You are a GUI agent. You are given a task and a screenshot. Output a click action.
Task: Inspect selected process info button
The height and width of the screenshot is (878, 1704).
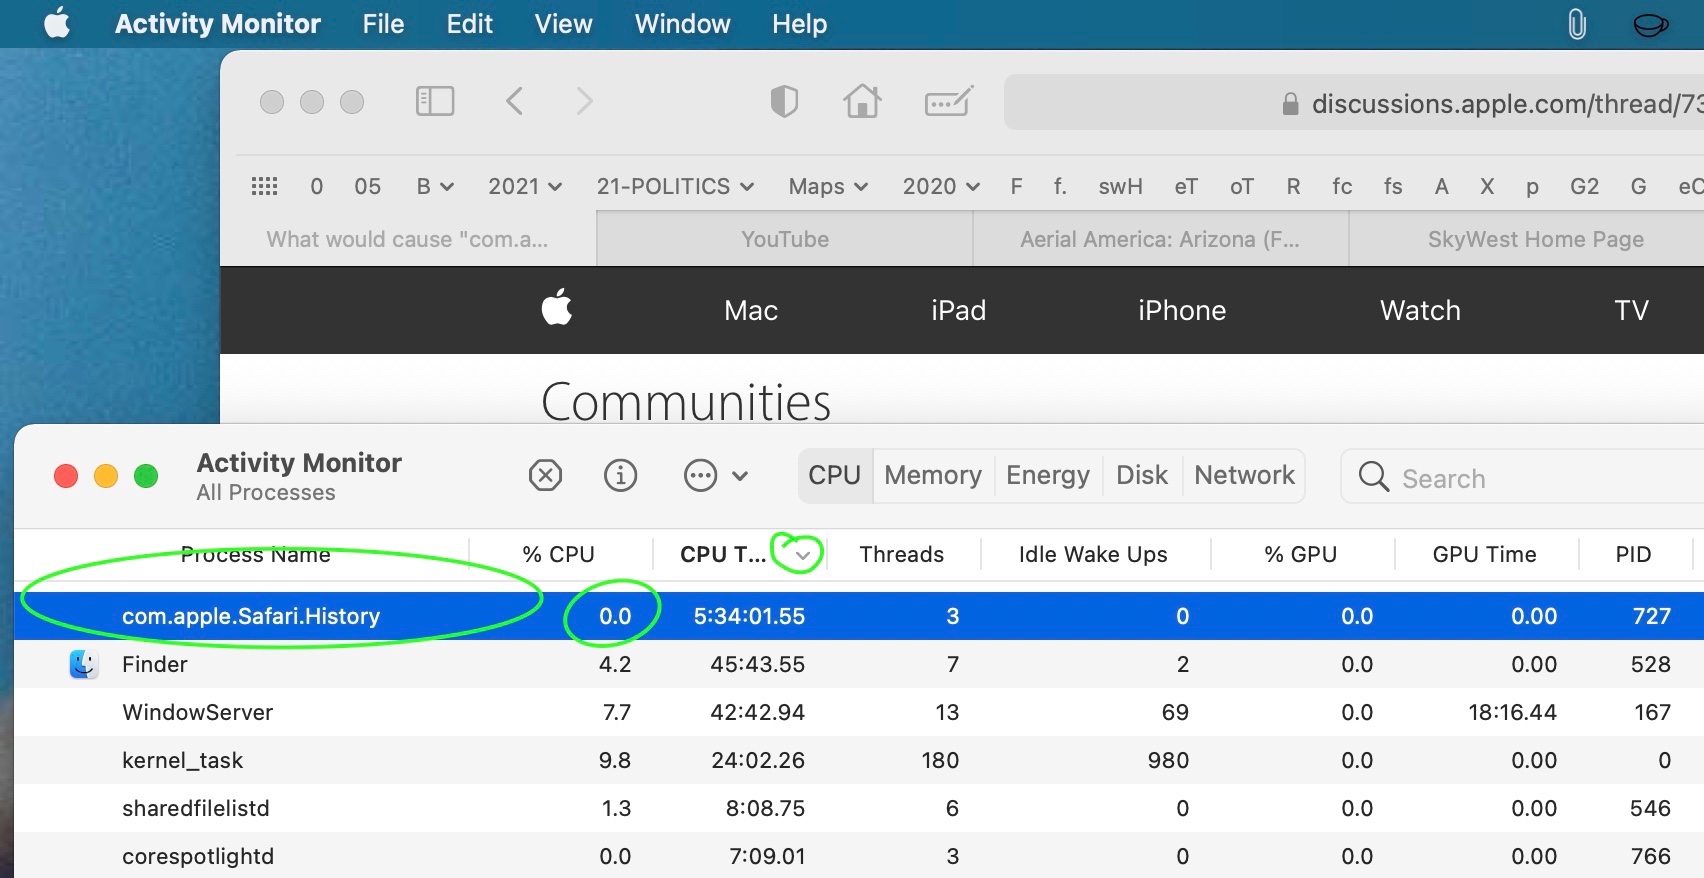pos(620,475)
